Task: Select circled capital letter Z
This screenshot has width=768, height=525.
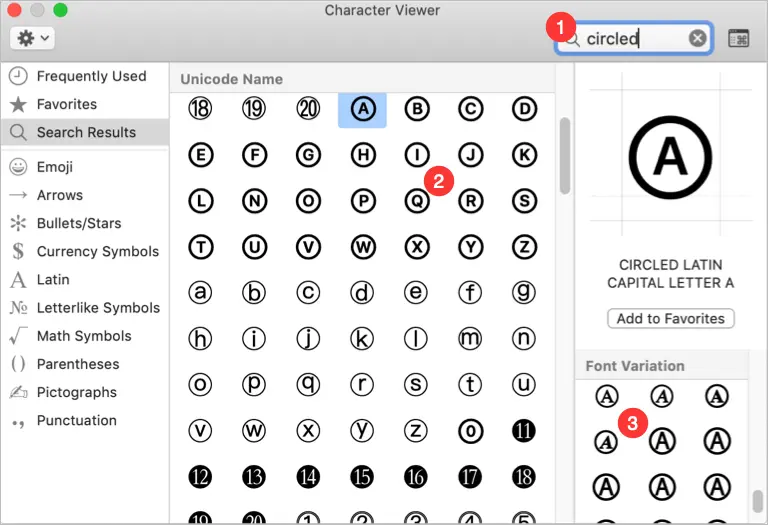Action: click(524, 247)
